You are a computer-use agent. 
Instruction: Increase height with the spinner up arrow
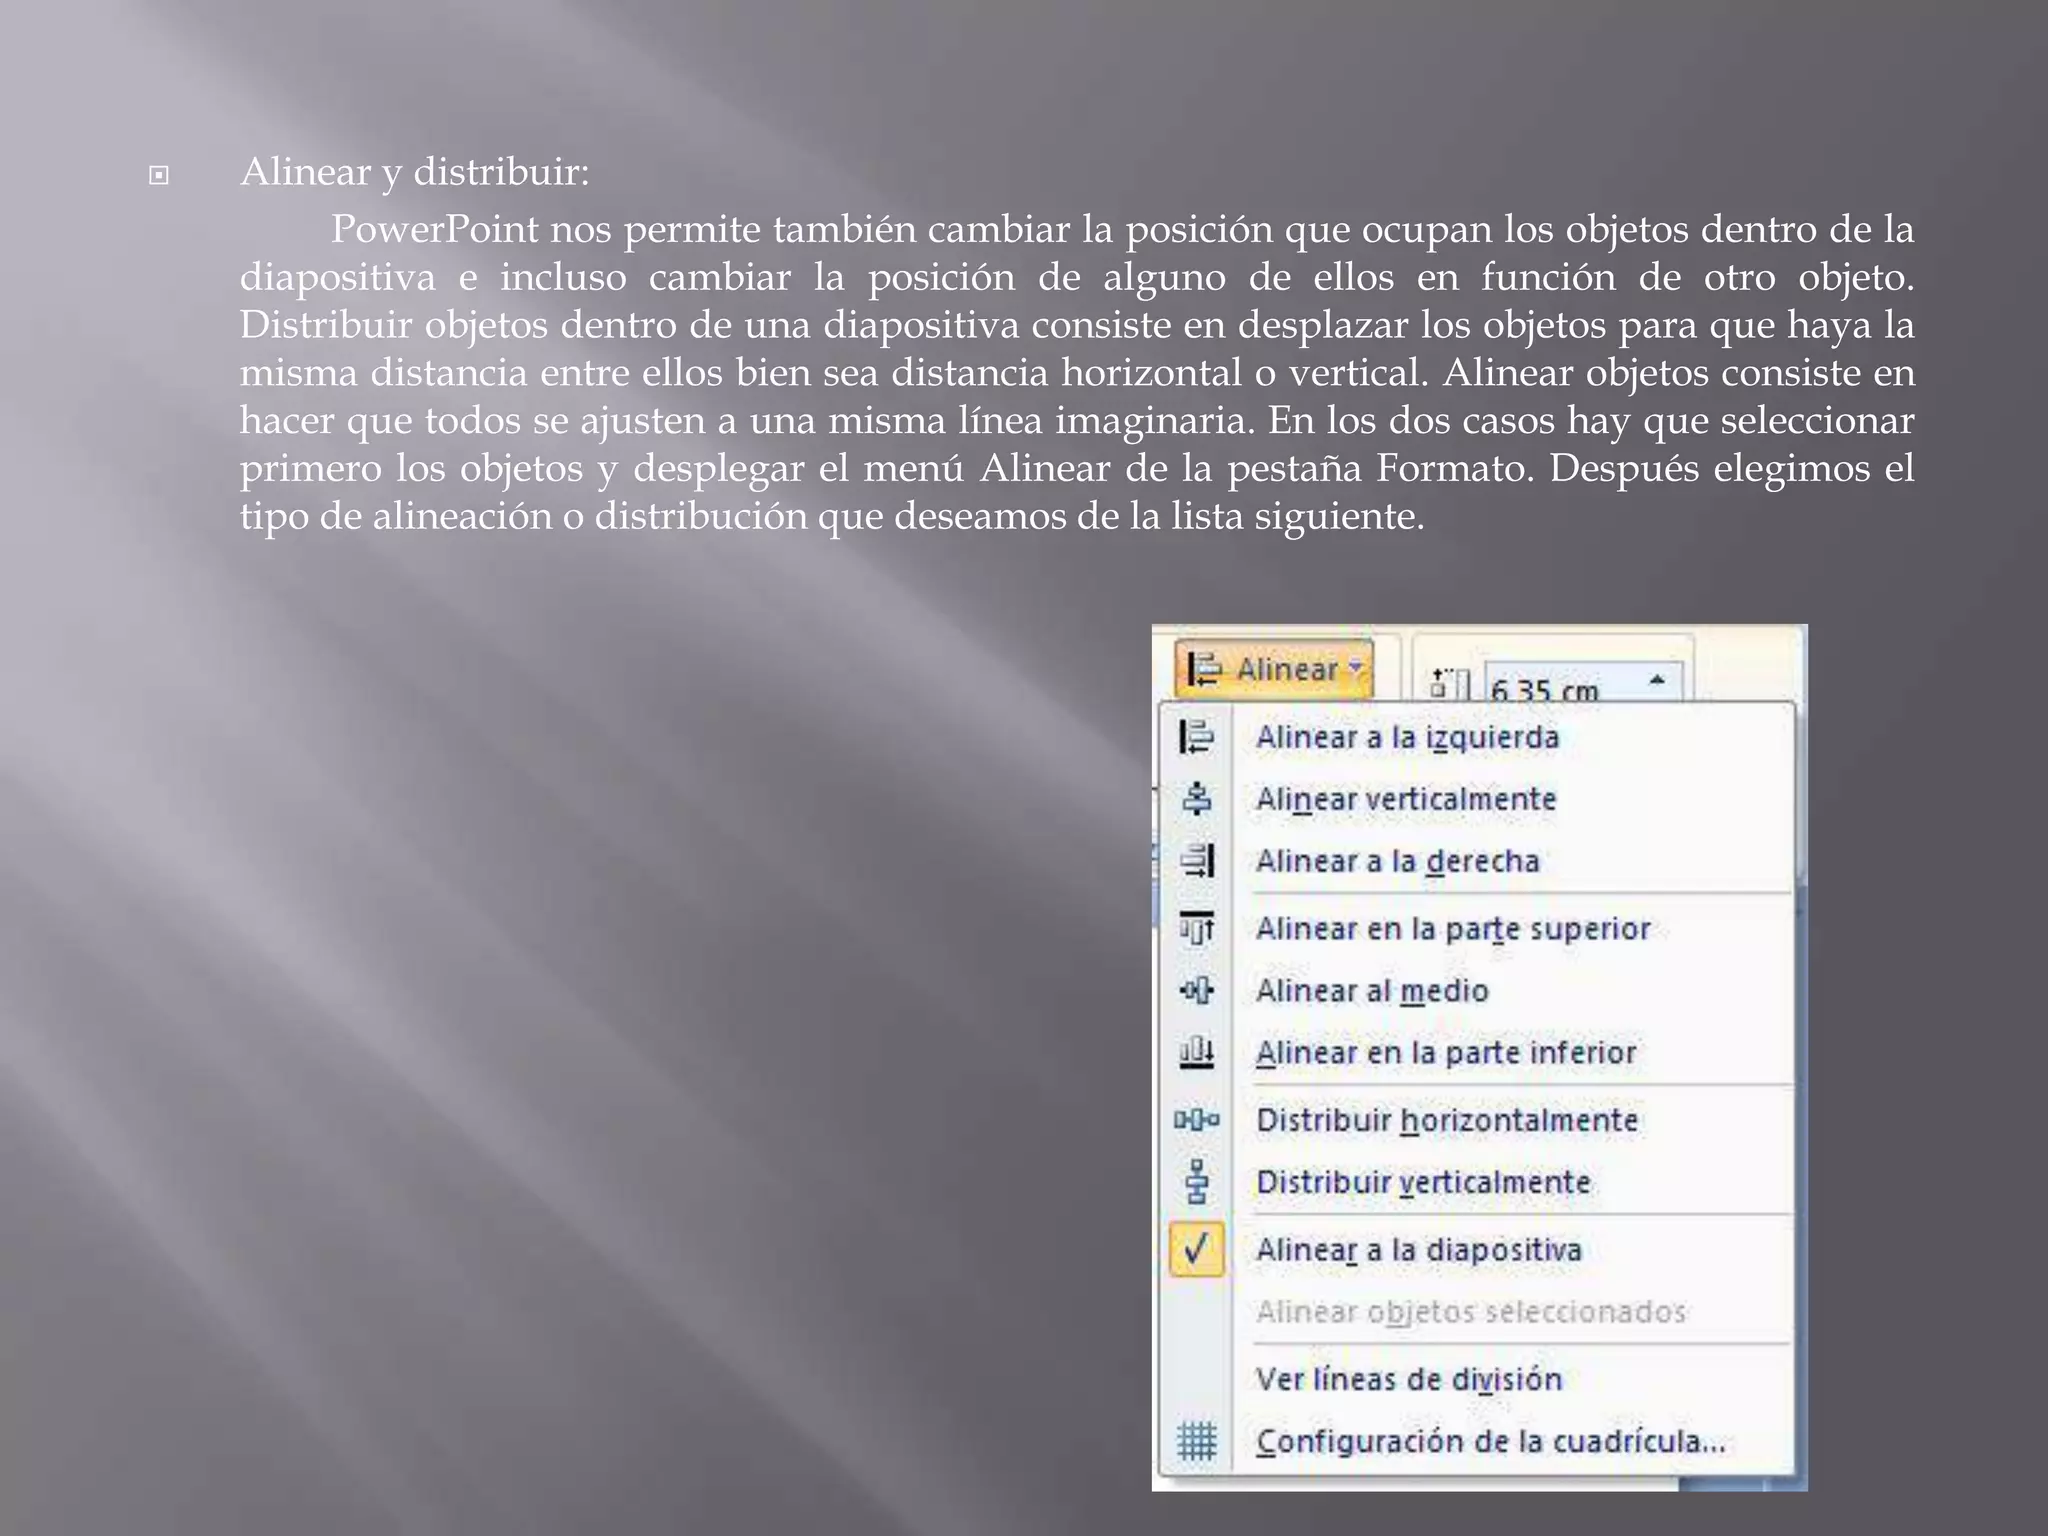coord(1657,679)
